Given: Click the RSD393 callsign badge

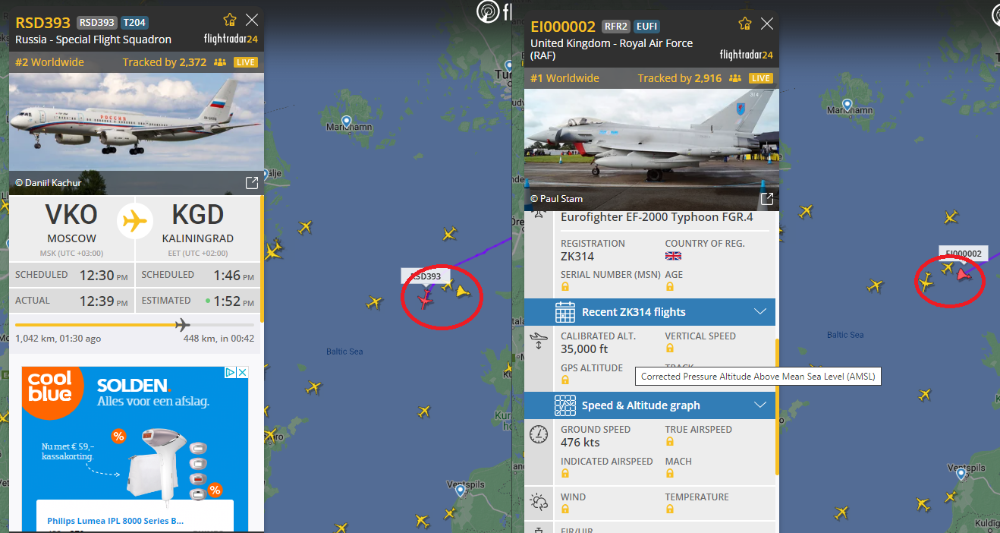Looking at the screenshot, I should click(x=96, y=22).
